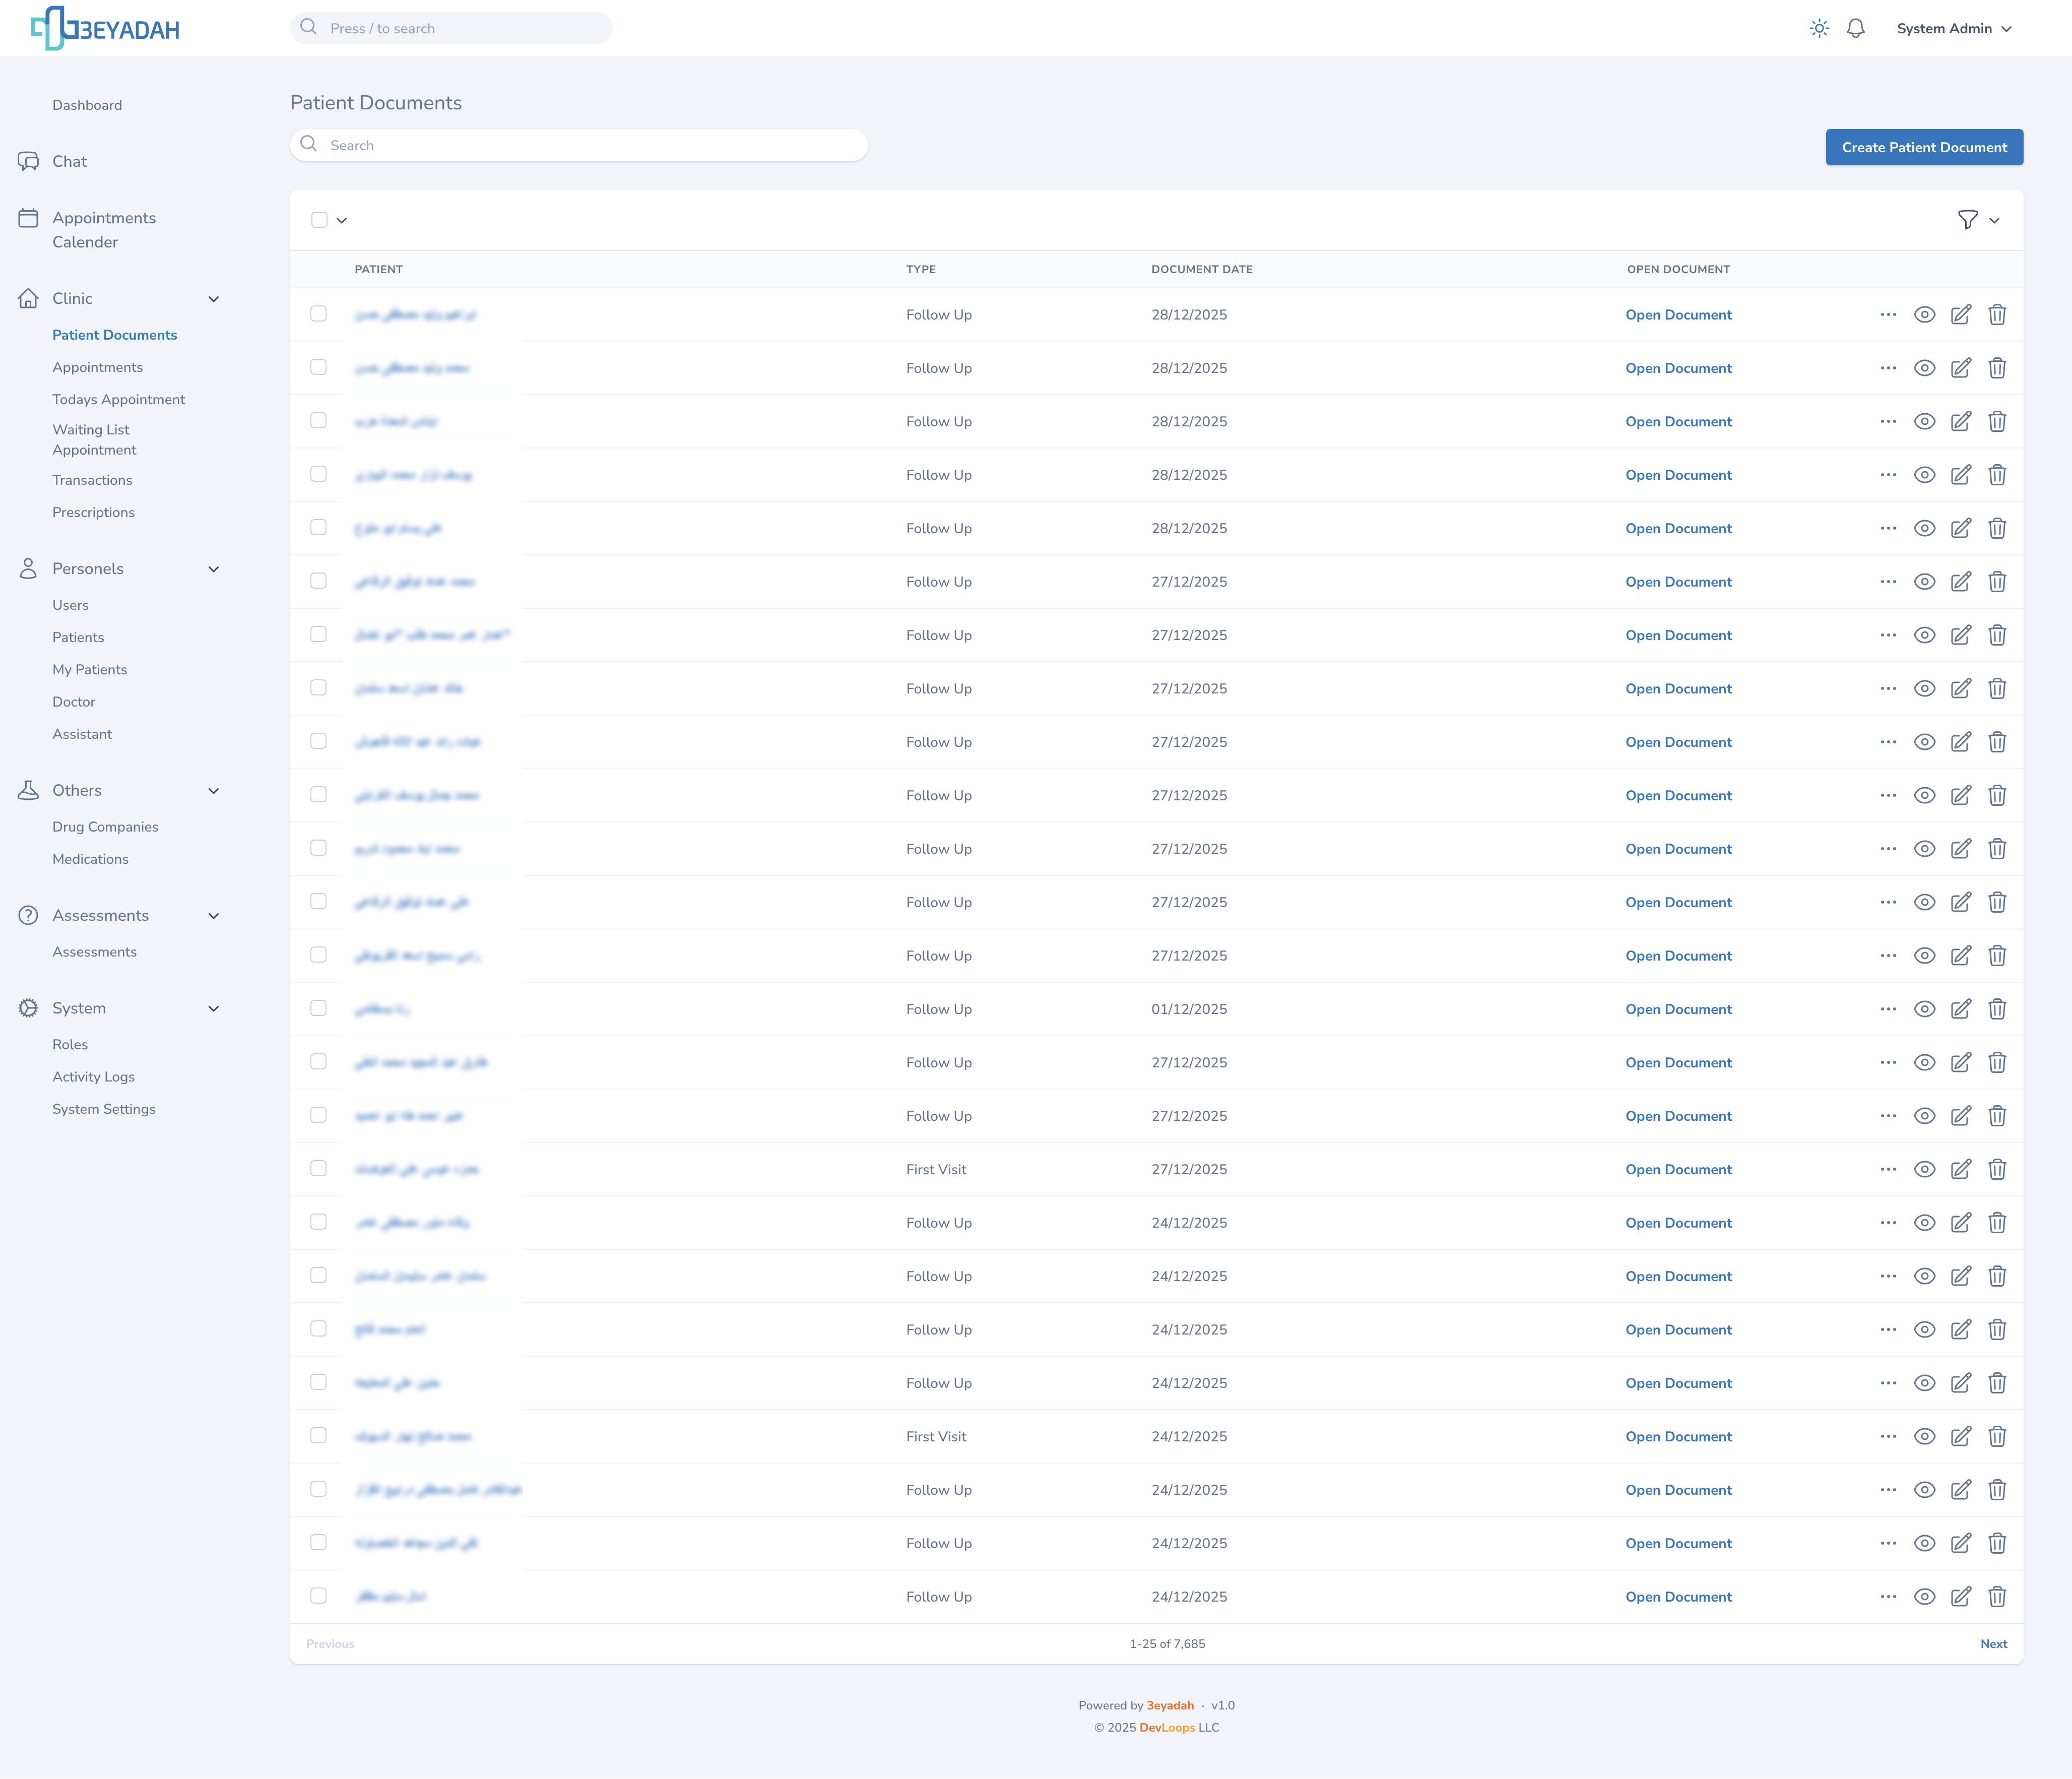Click the Create Patient Document button

tap(1923, 147)
